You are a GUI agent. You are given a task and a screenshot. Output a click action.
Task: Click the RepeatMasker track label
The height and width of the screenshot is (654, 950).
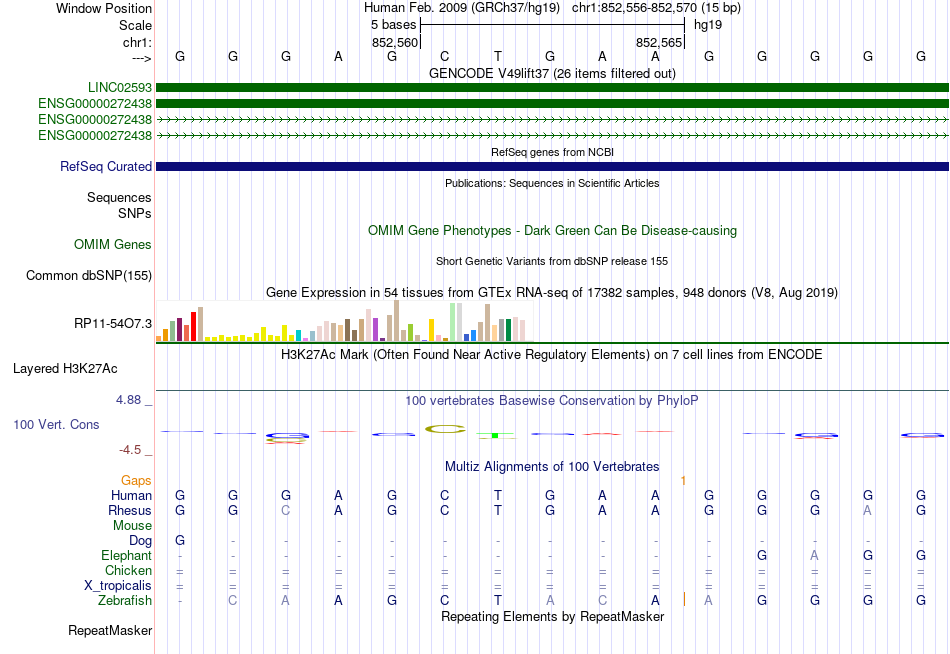[110, 630]
